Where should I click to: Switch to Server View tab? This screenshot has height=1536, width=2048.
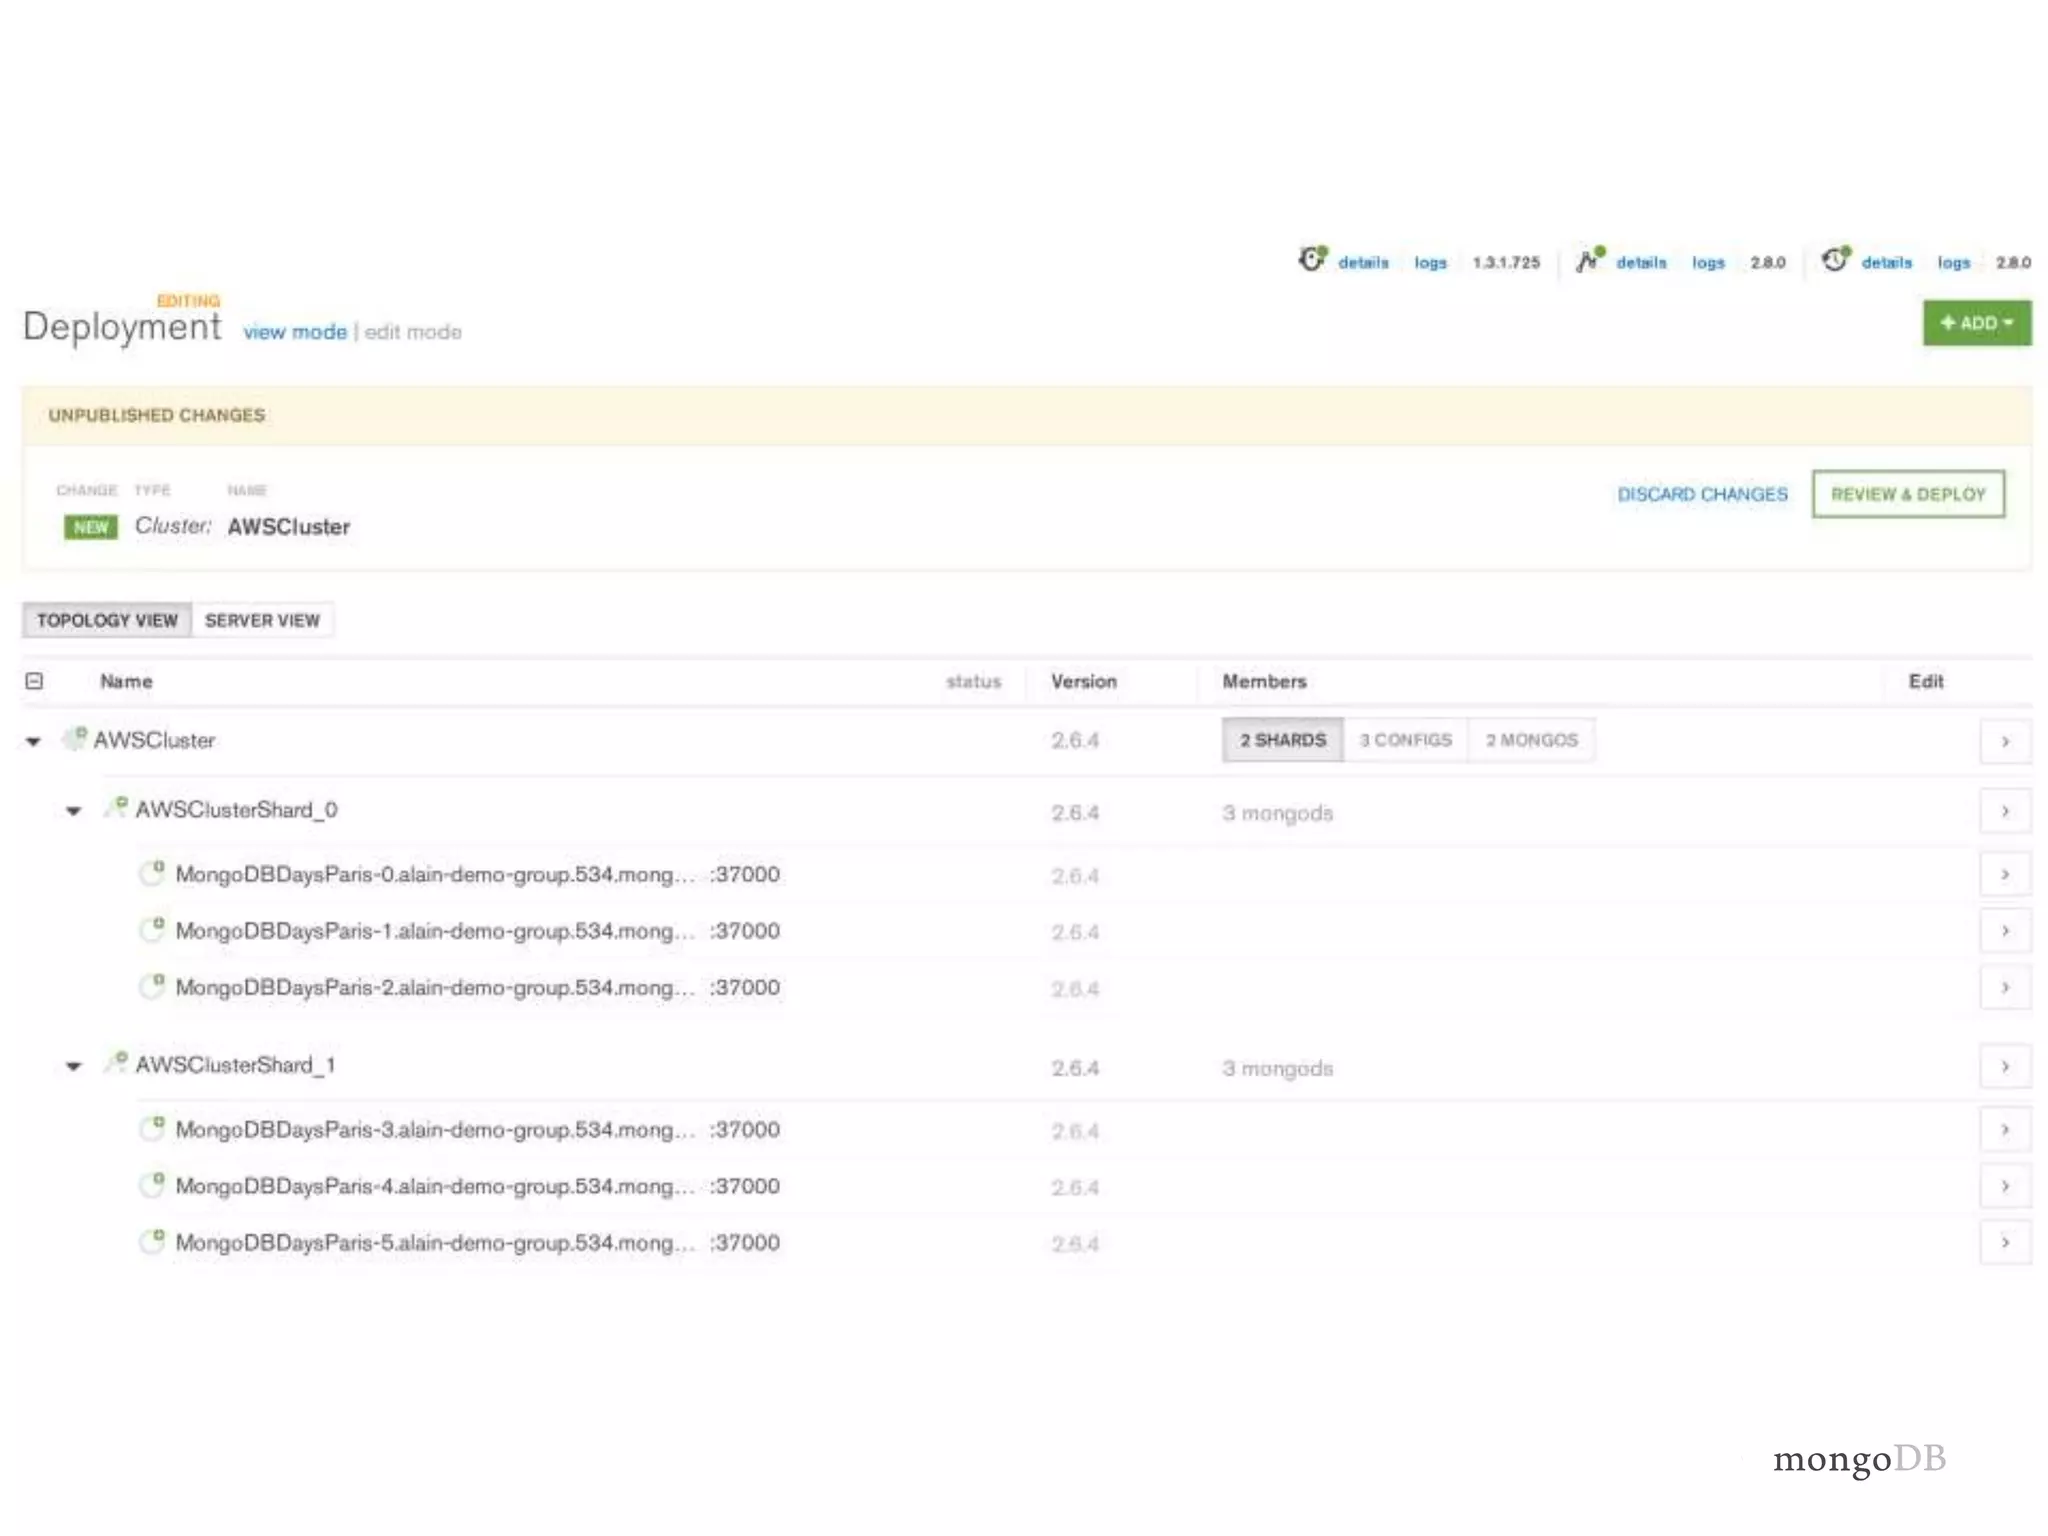(262, 620)
